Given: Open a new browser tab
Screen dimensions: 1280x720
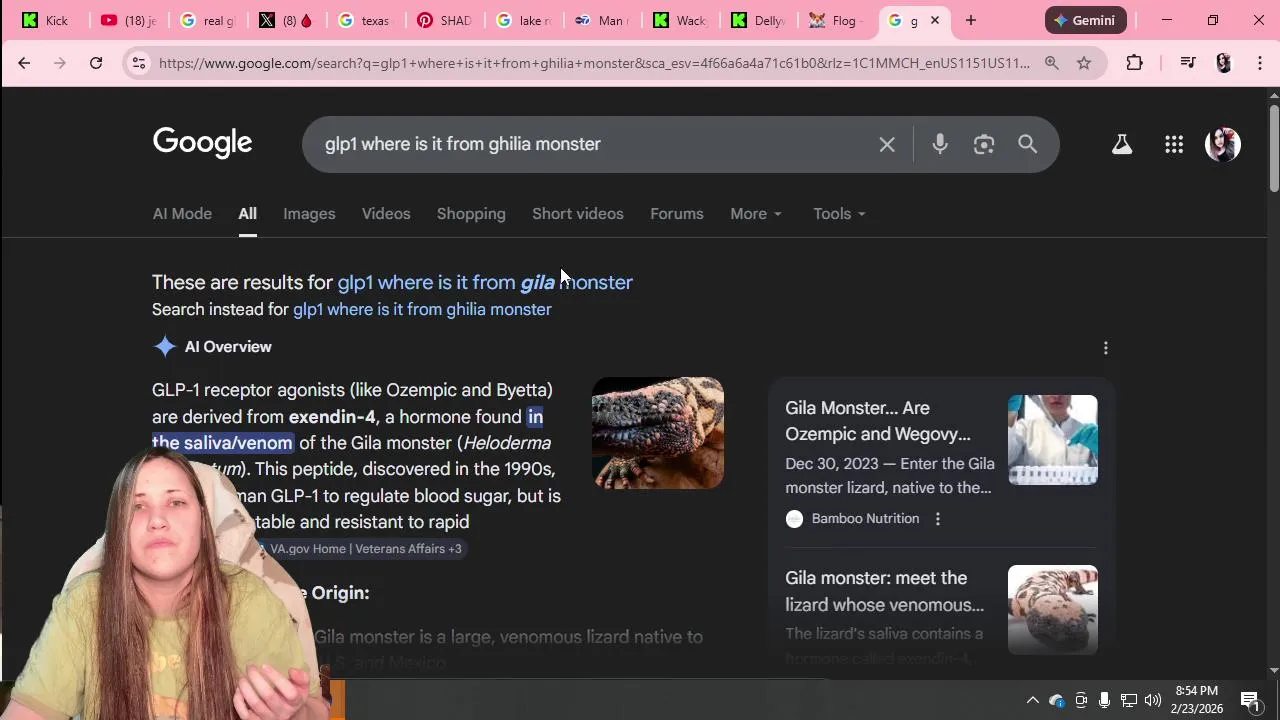Looking at the screenshot, I should pos(970,20).
